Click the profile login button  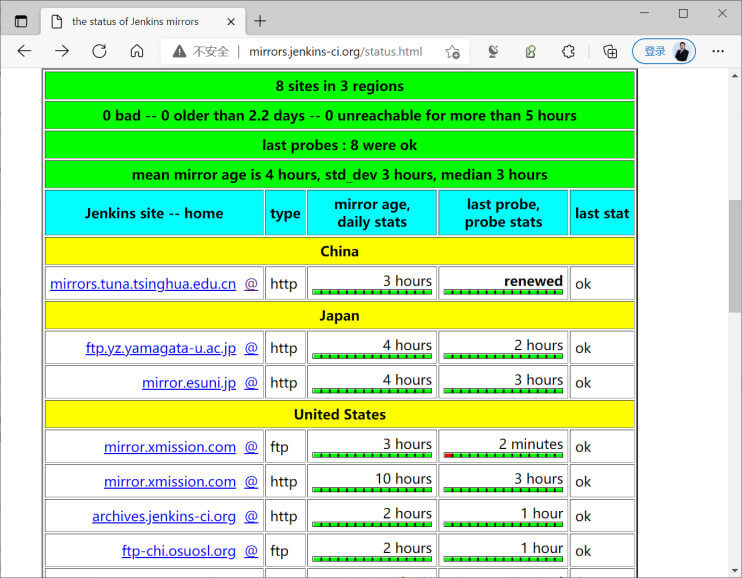coord(663,51)
